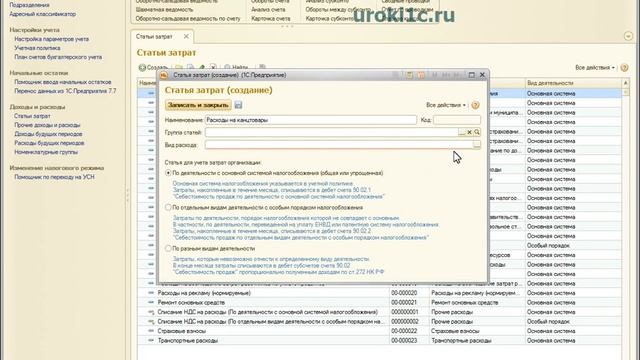Click the row icon of Страховые взносы

(x=151, y=331)
